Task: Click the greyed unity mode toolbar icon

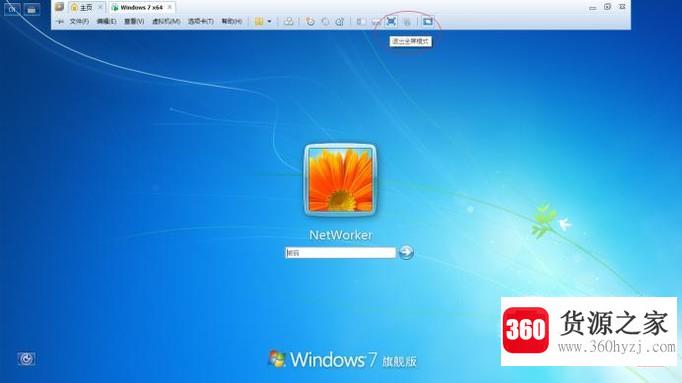Action: 407,21
